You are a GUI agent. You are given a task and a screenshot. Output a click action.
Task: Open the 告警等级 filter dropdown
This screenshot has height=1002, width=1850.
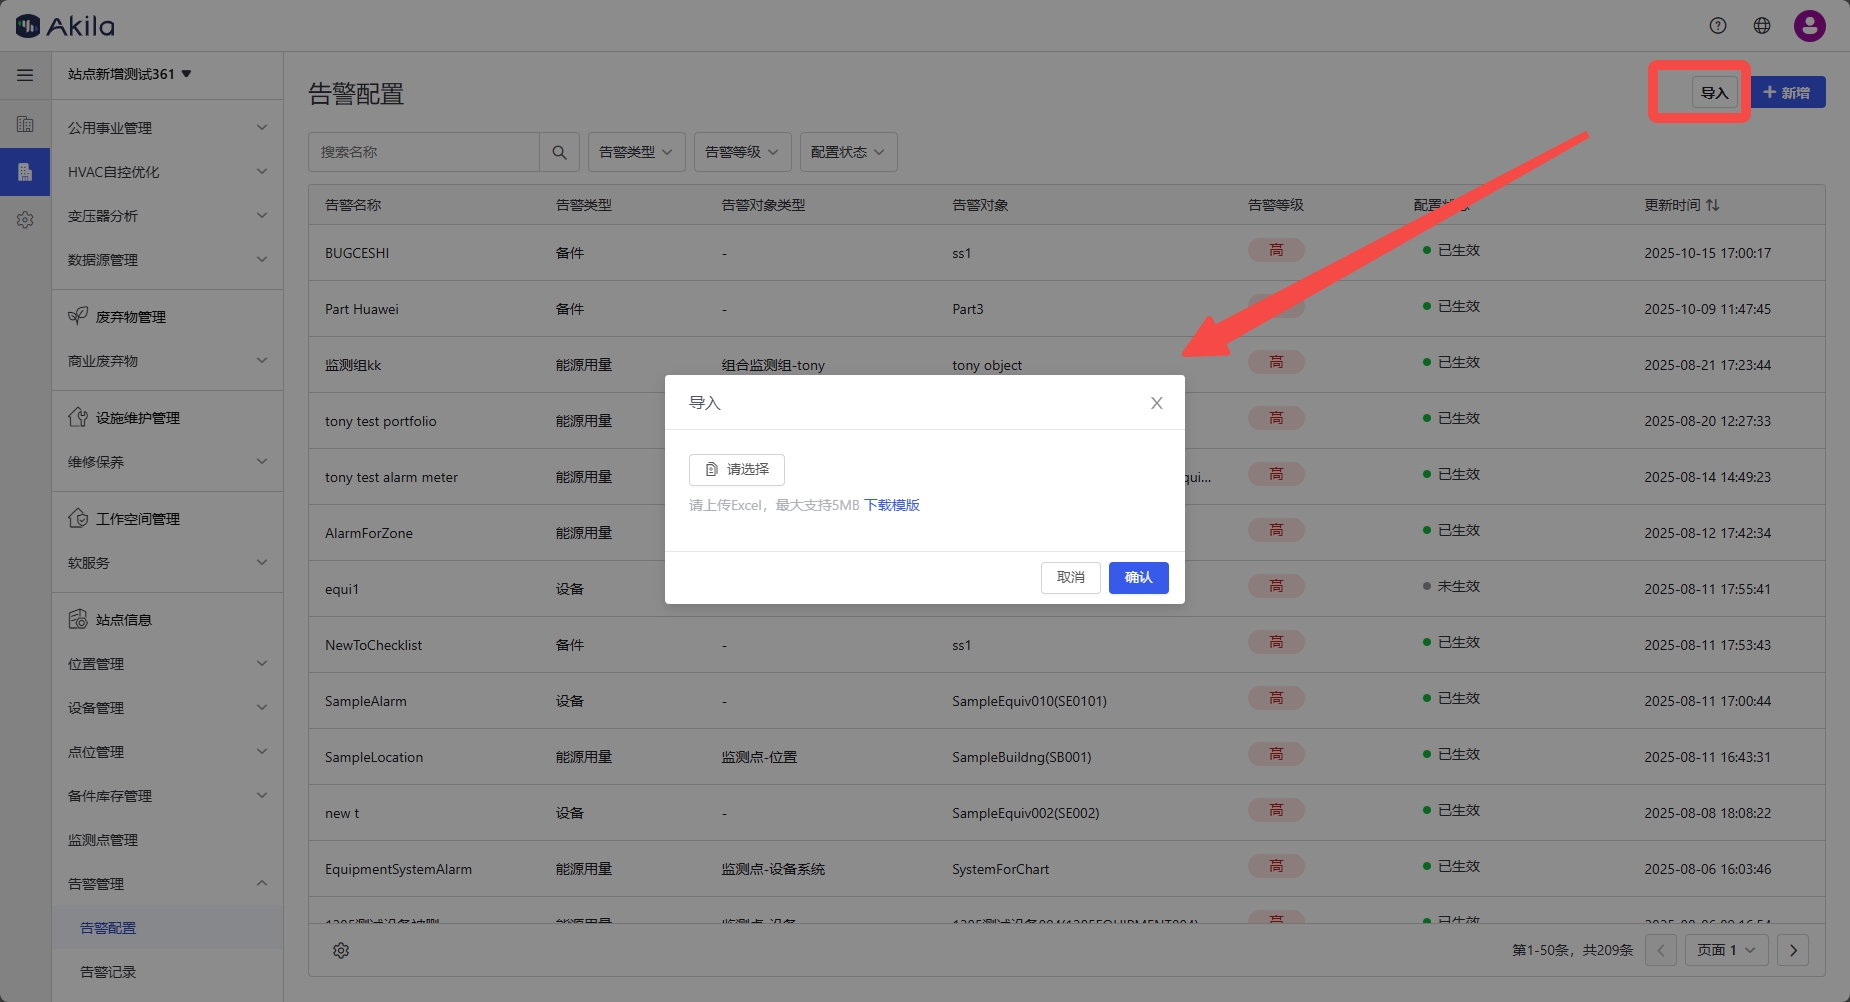coord(741,152)
